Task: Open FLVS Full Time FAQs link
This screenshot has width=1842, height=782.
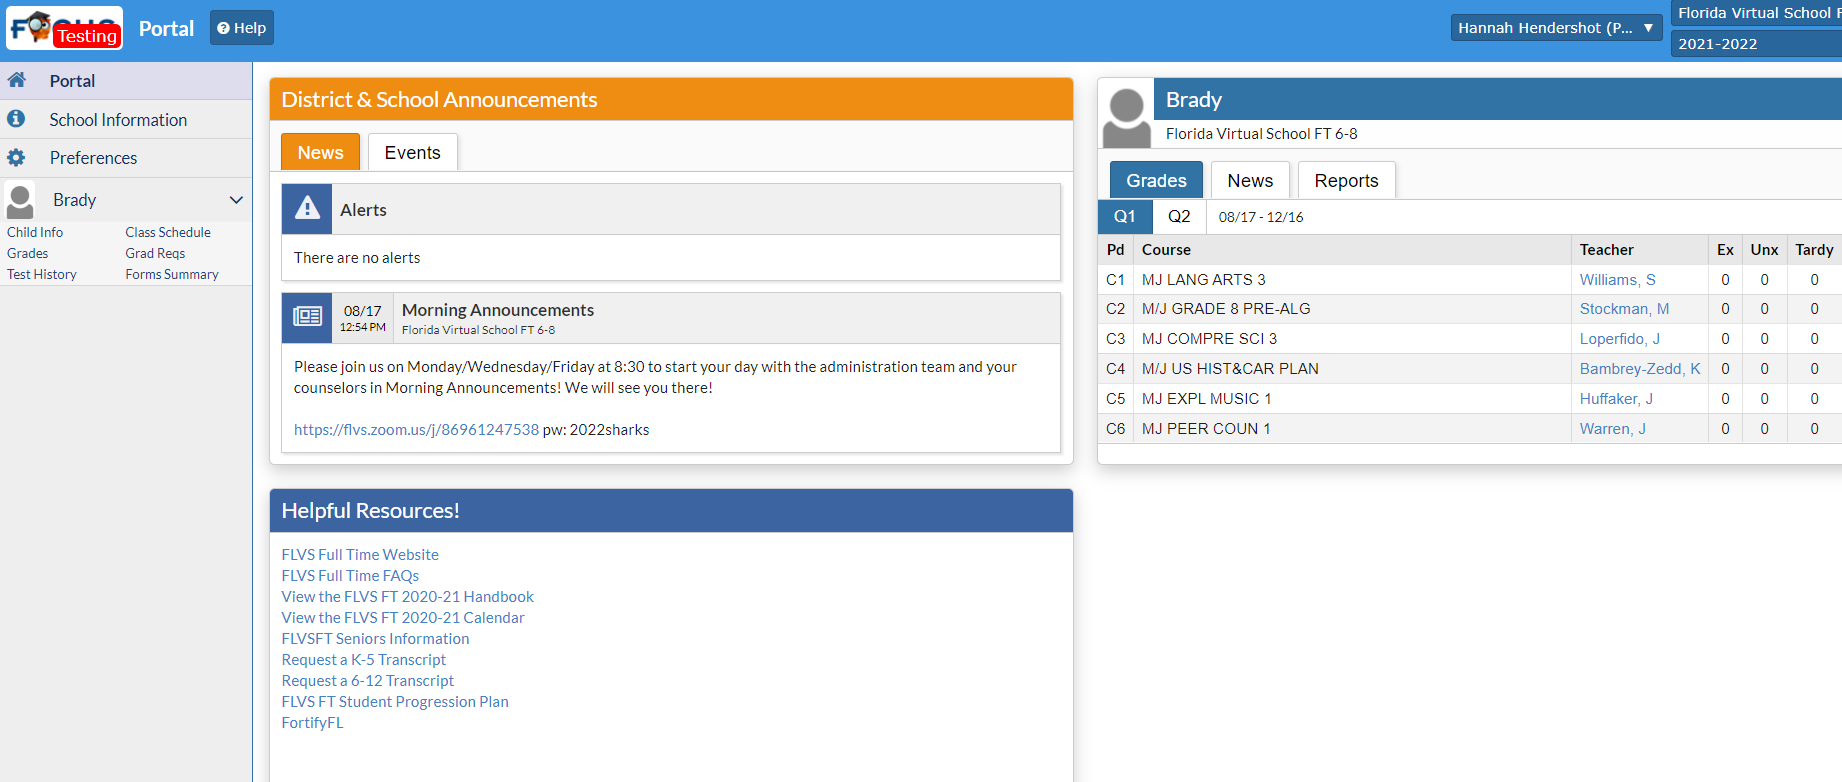Action: tap(350, 575)
